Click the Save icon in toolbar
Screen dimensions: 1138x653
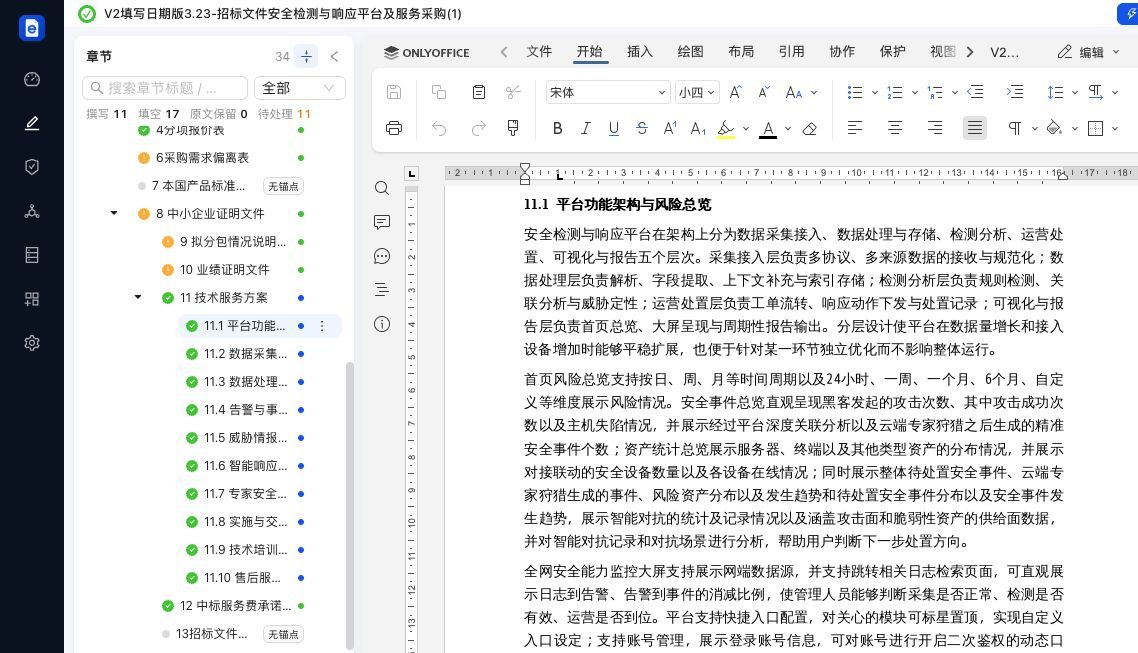tap(393, 92)
